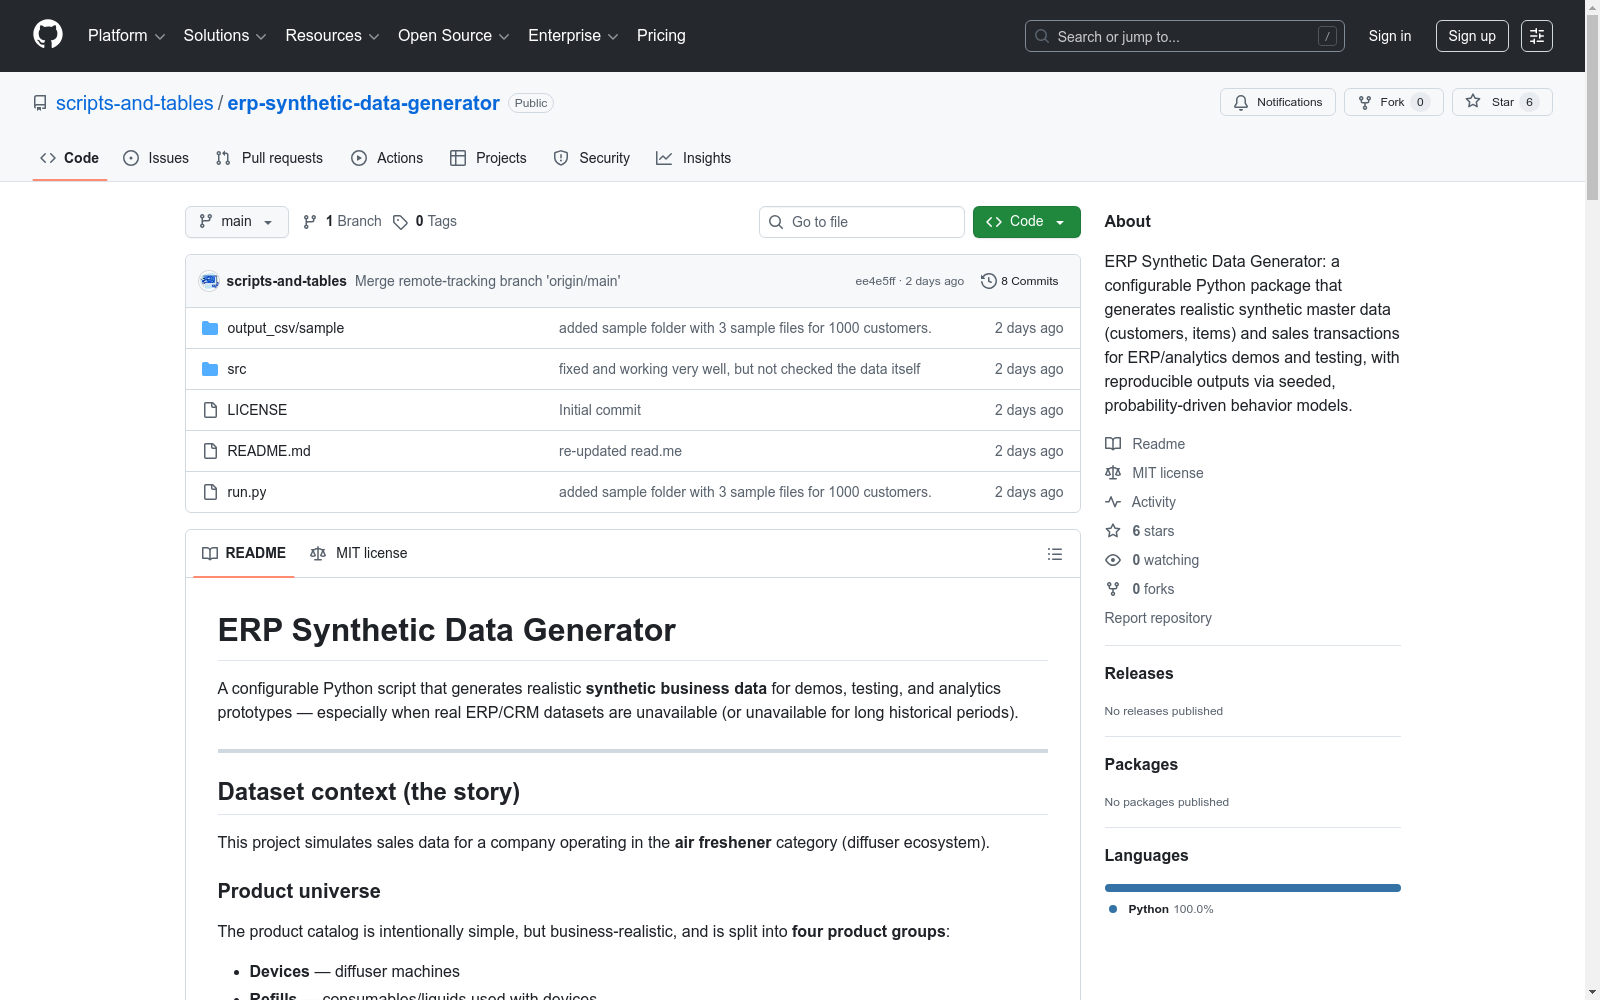
Task: Open the Packages section heading link
Action: click(x=1141, y=765)
